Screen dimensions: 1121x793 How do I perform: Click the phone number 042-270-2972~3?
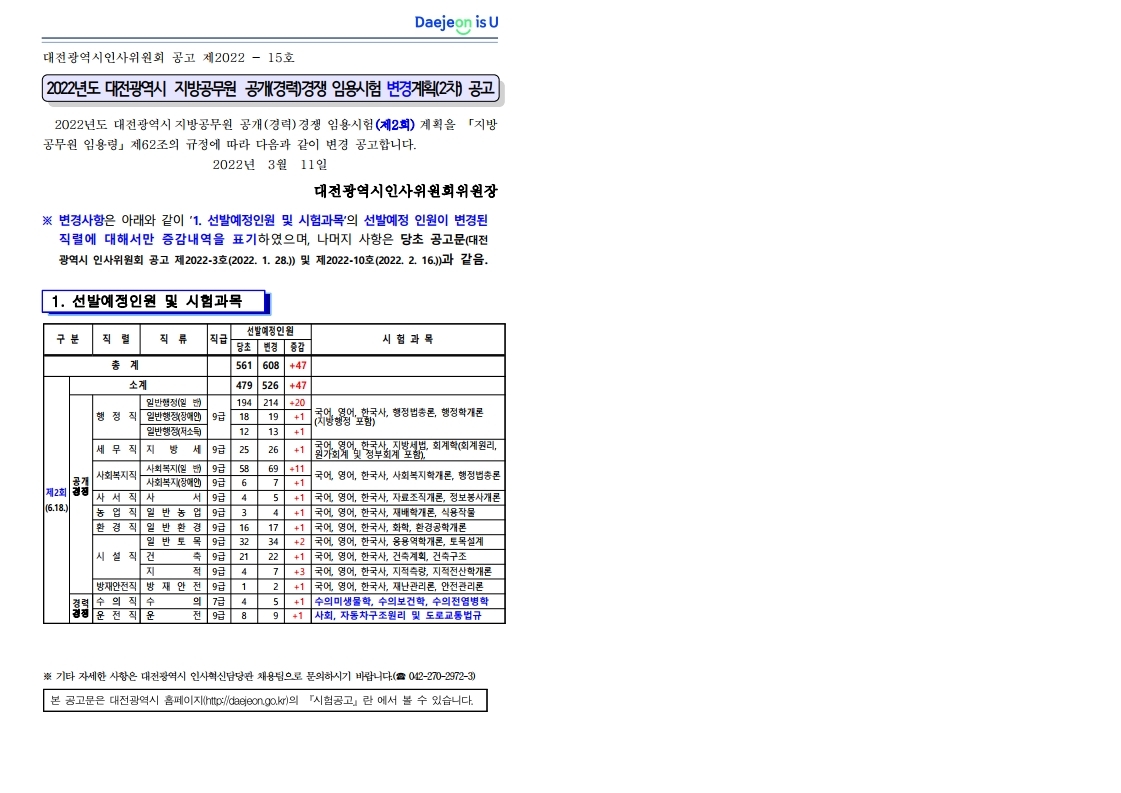tap(441, 676)
